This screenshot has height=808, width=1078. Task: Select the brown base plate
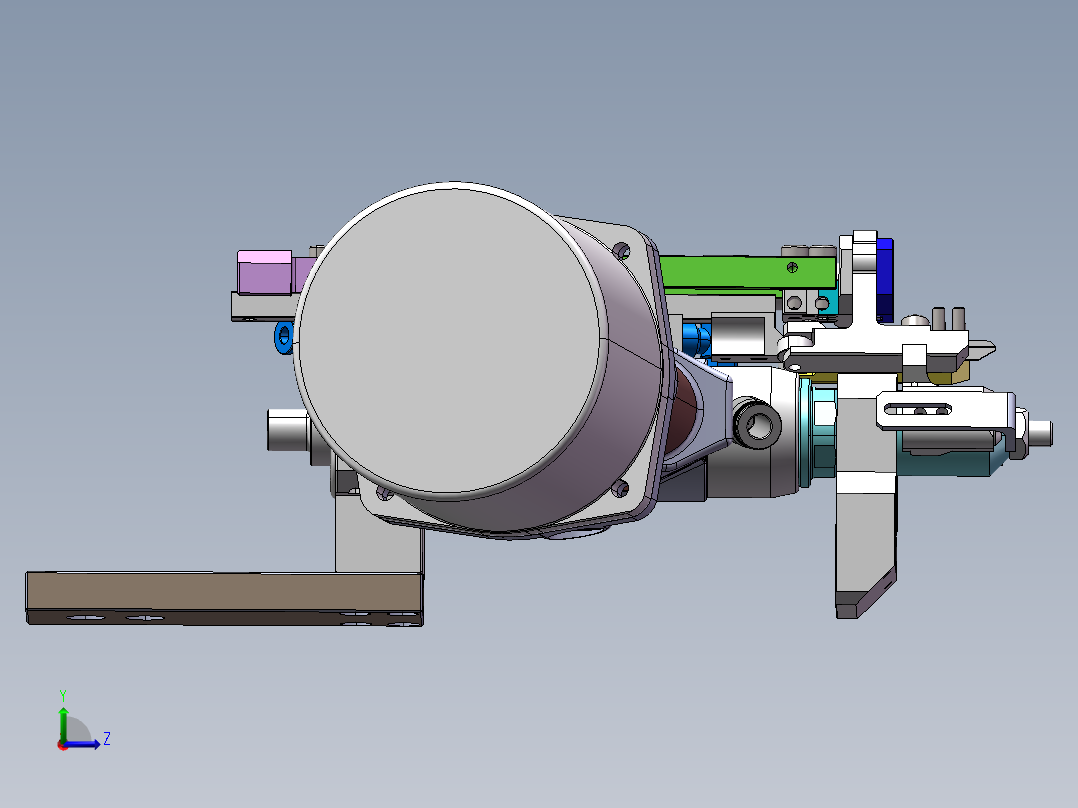click(x=223, y=598)
